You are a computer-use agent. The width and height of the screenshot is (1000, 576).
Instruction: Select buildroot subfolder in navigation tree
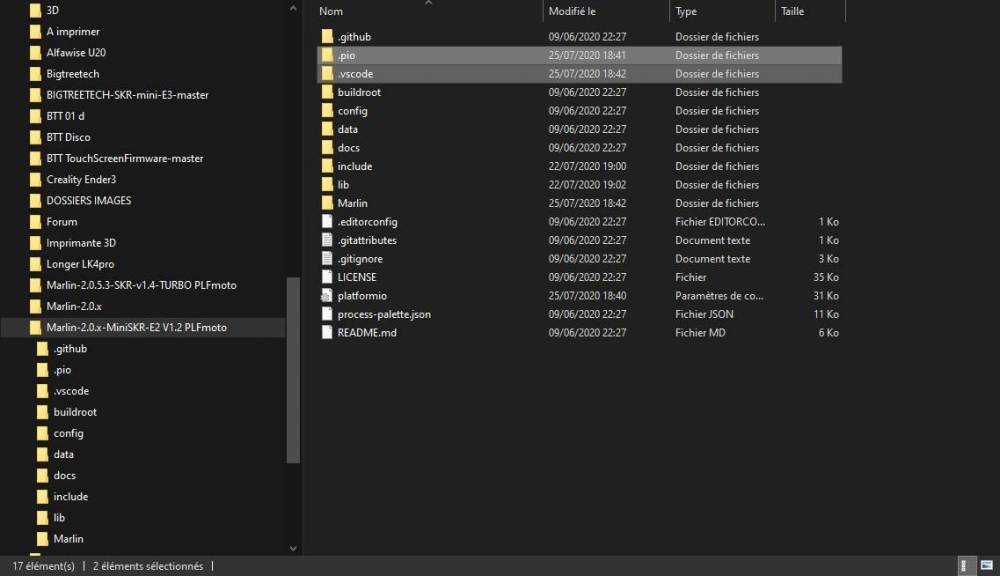(x=75, y=411)
